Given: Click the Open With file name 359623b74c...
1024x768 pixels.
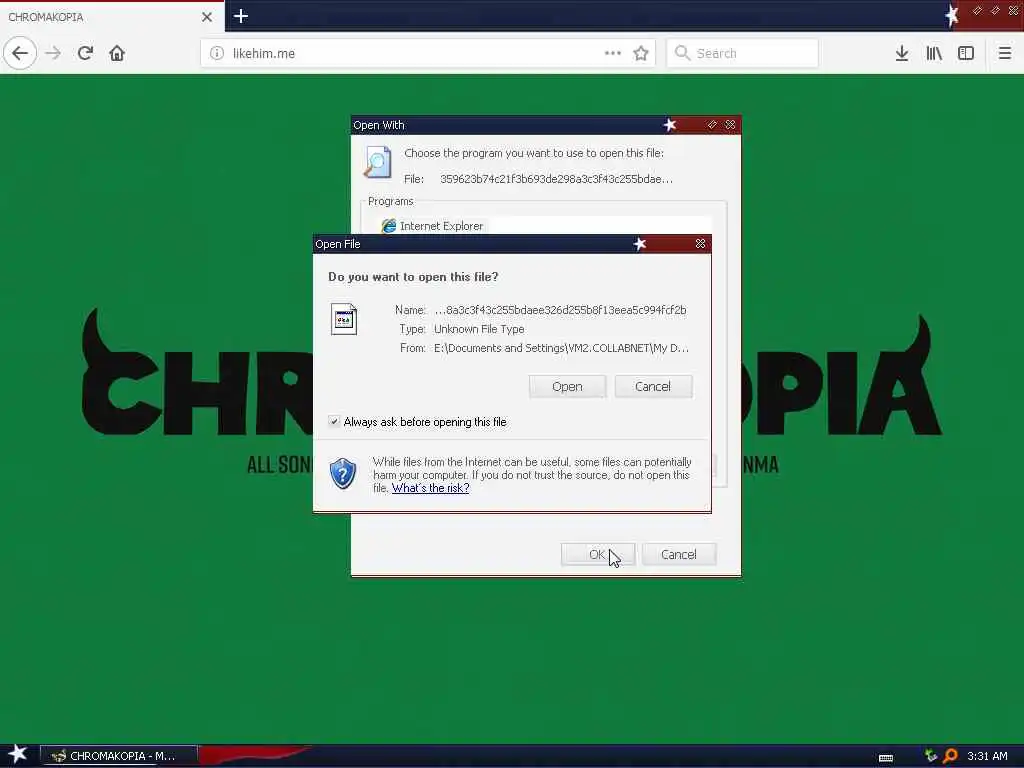Looking at the screenshot, I should tap(556, 179).
